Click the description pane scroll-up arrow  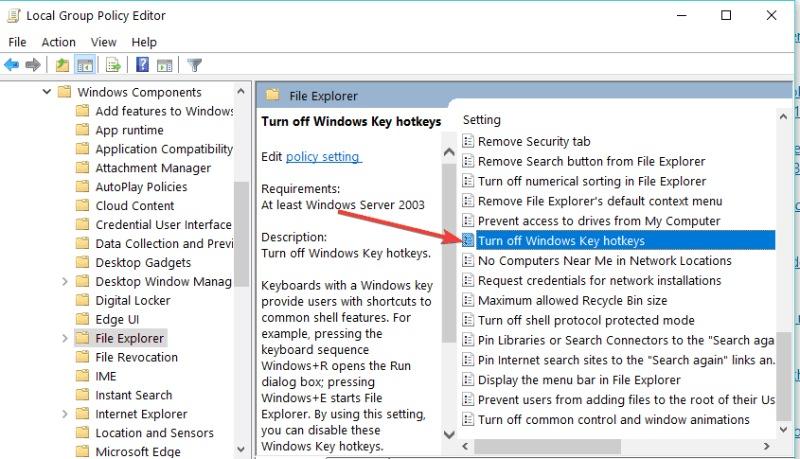[x=449, y=151]
